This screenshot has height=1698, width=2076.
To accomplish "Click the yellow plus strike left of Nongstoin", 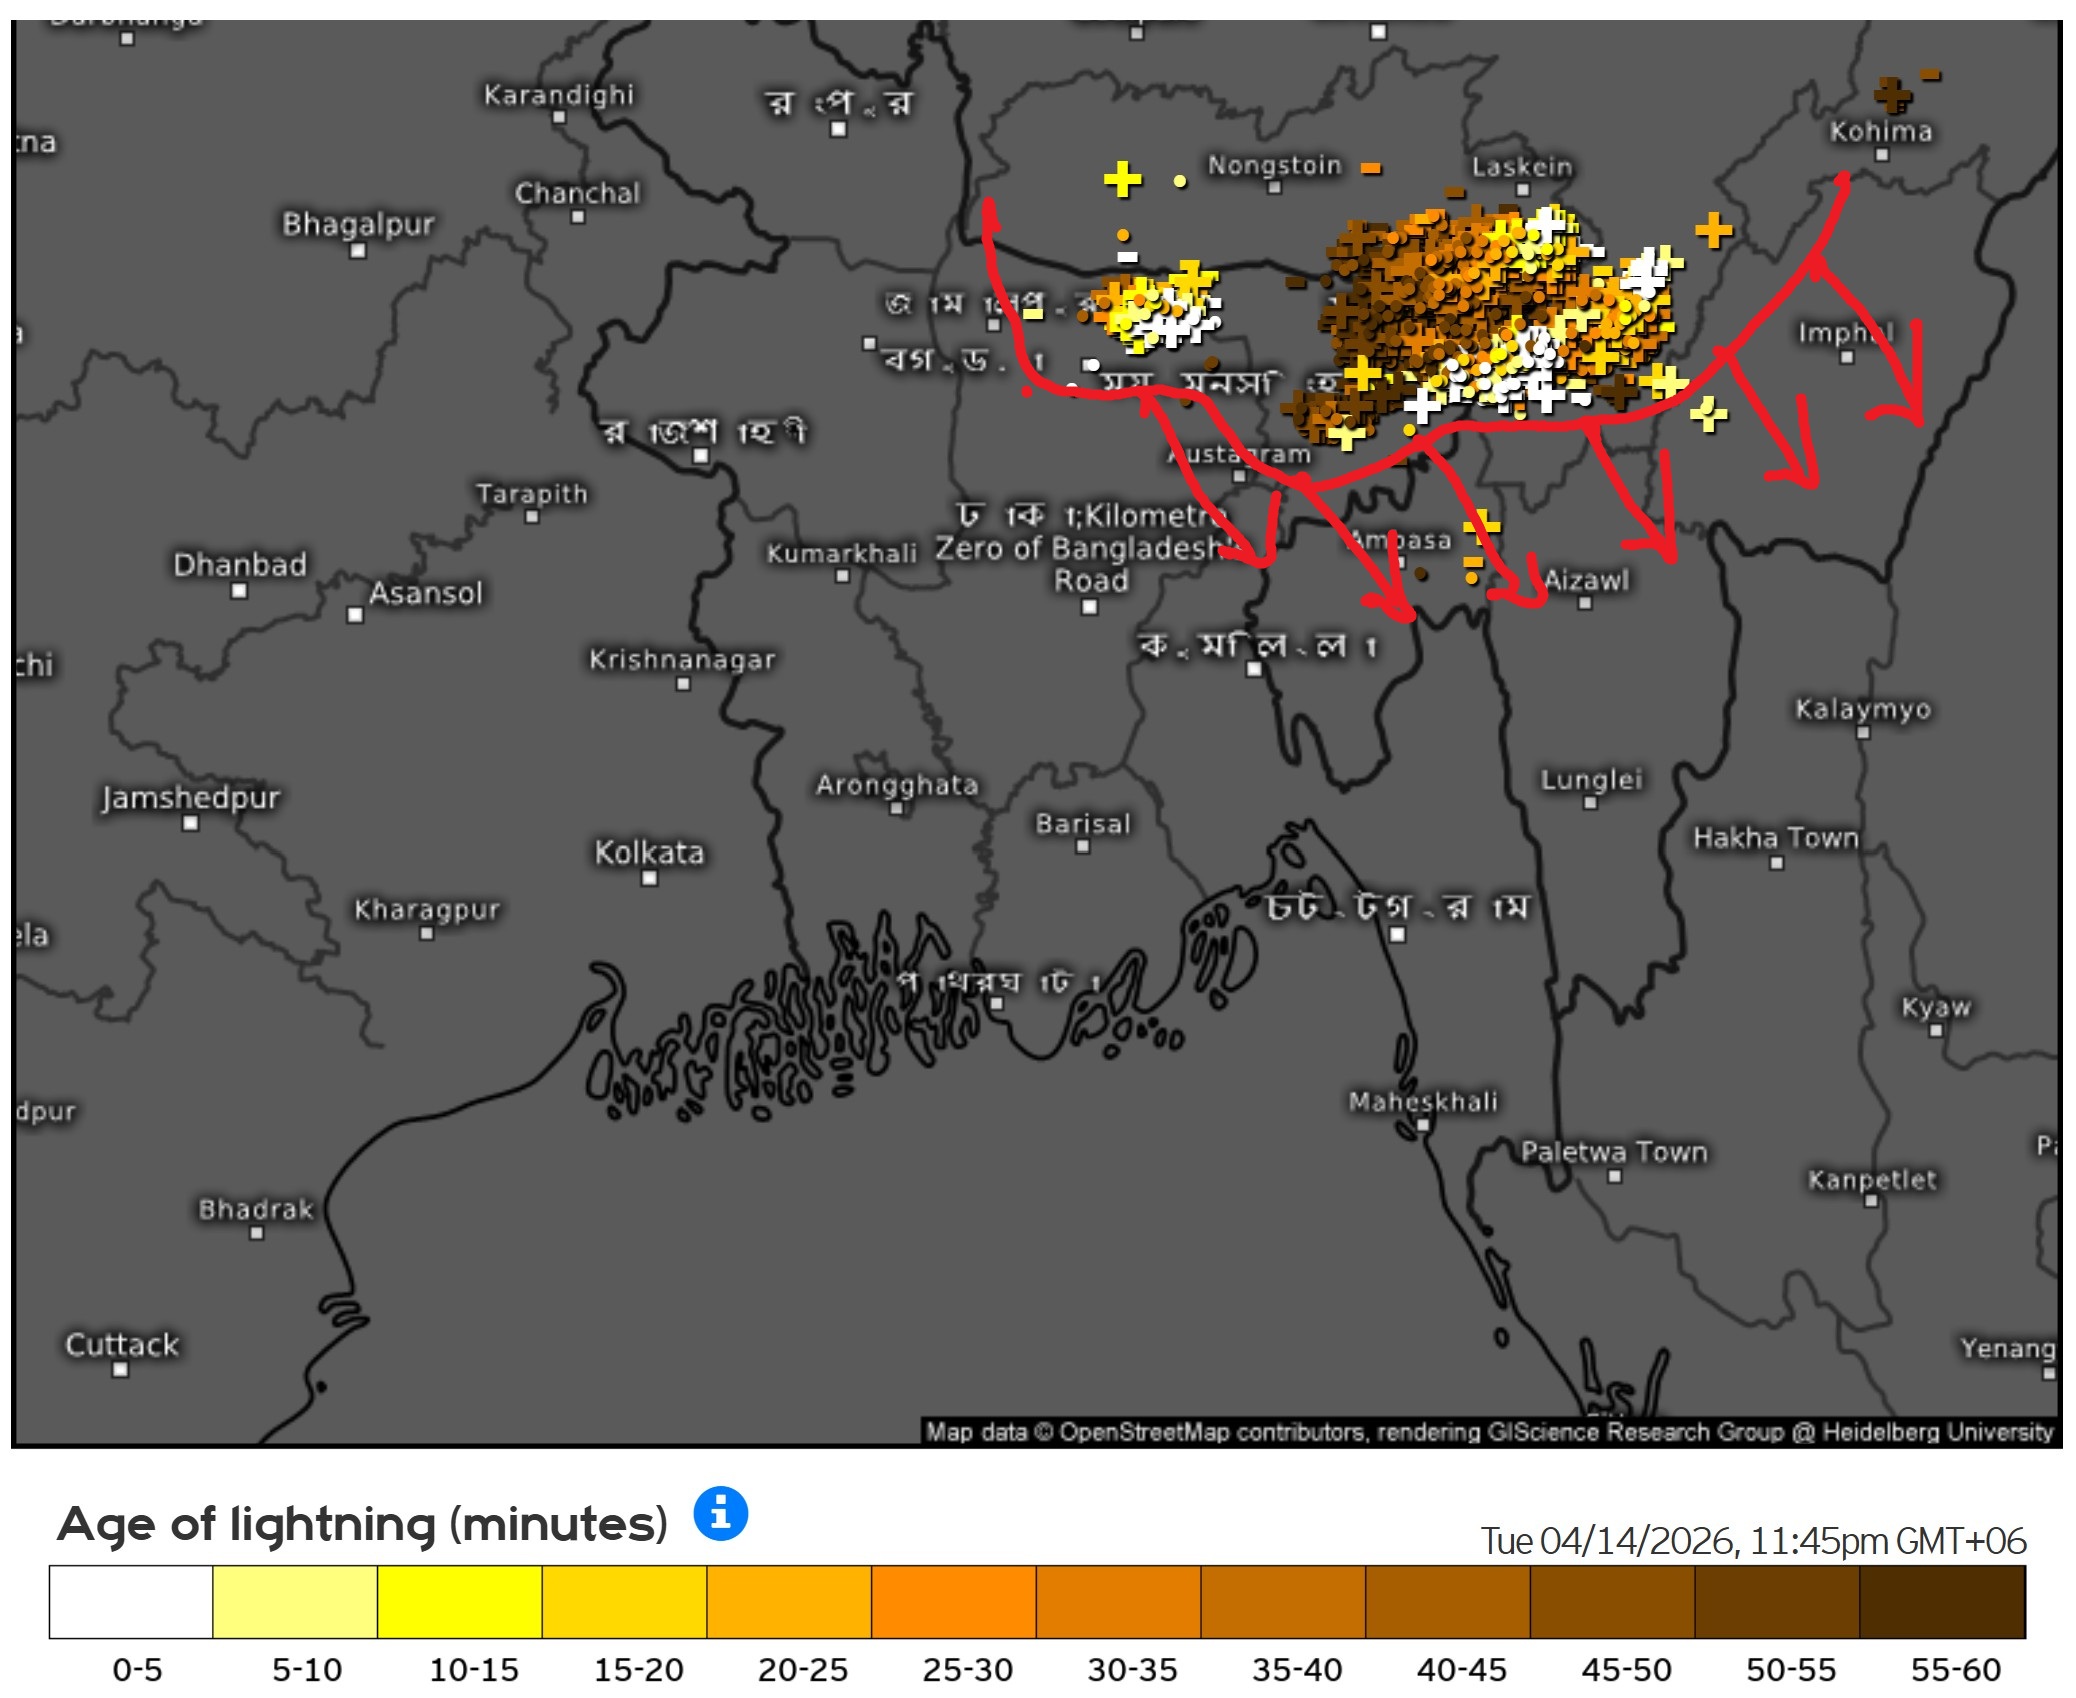I will (1122, 179).
